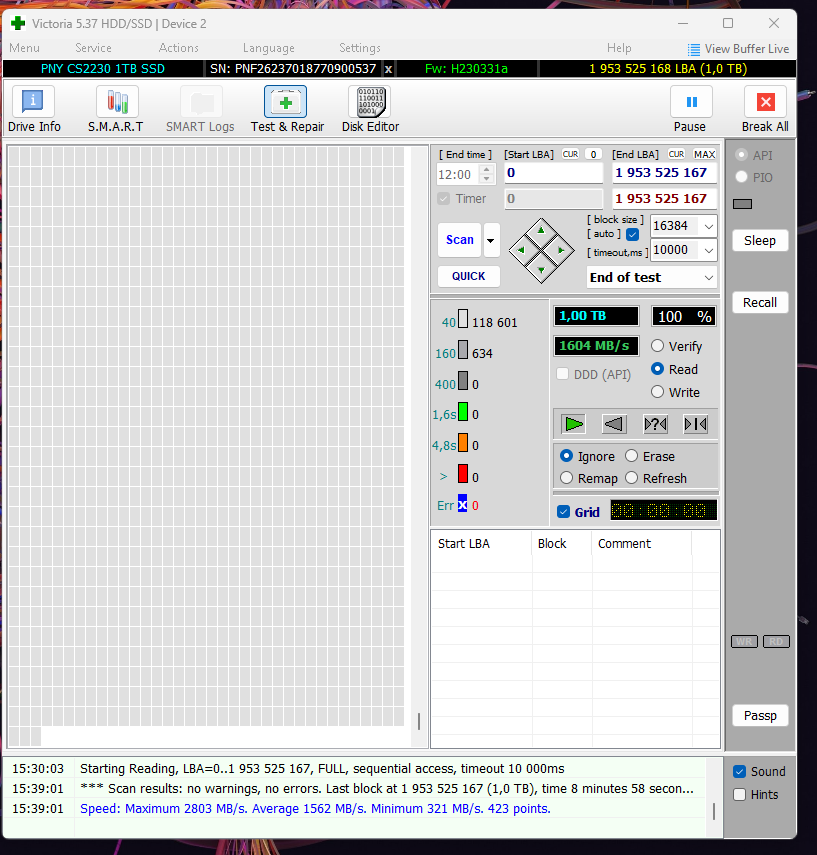This screenshot has width=817, height=855.
Task: Click the green 1,6s block swatch
Action: [x=462, y=412]
